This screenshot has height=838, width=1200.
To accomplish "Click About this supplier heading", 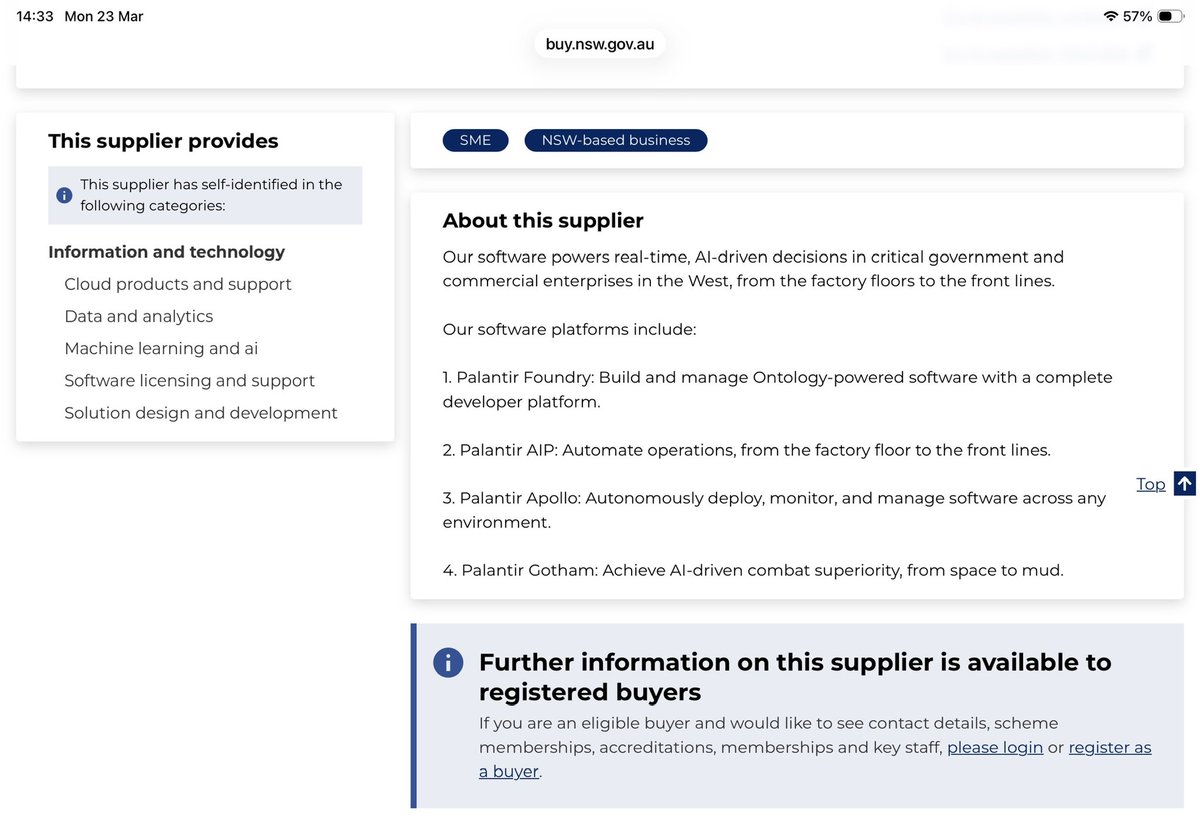I will [543, 221].
